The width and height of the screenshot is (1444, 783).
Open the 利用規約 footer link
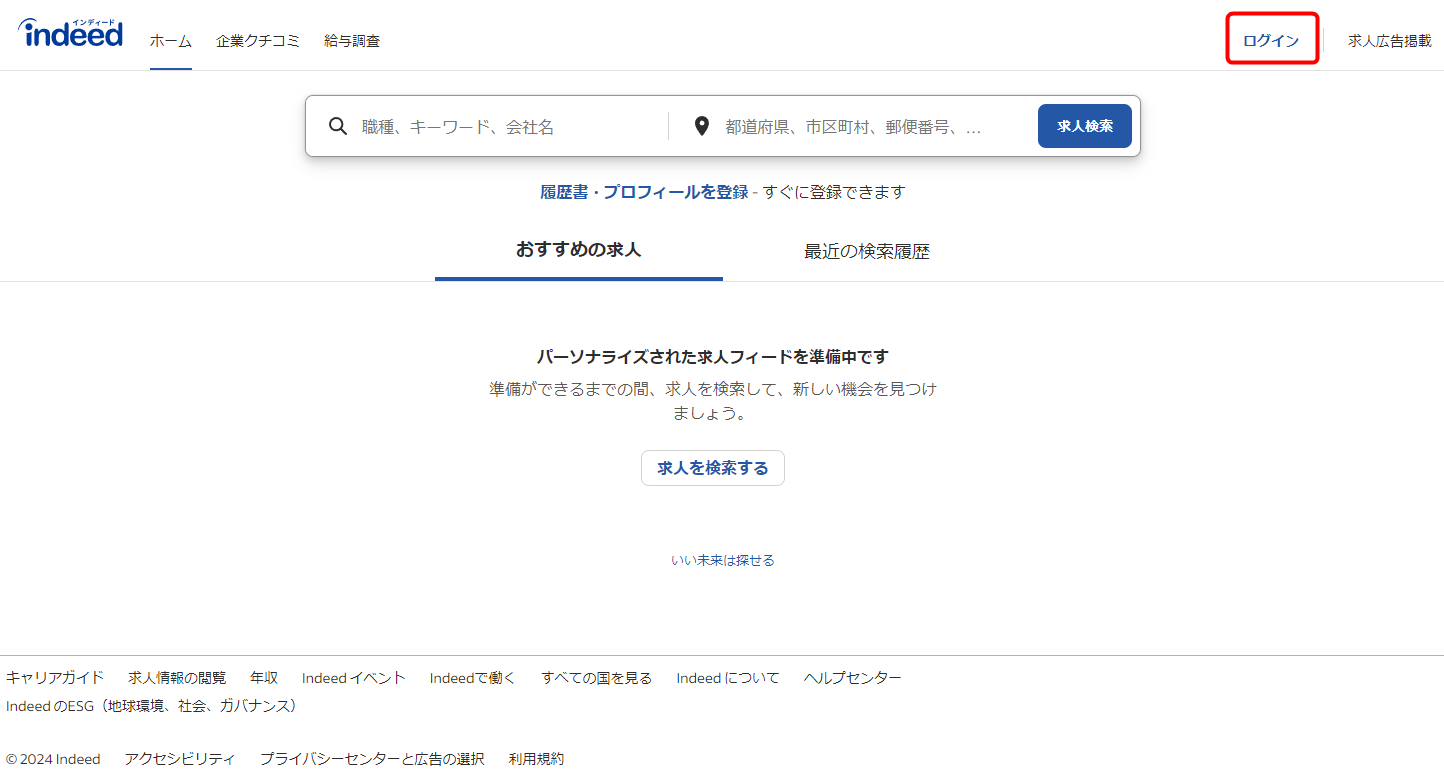tap(535, 758)
